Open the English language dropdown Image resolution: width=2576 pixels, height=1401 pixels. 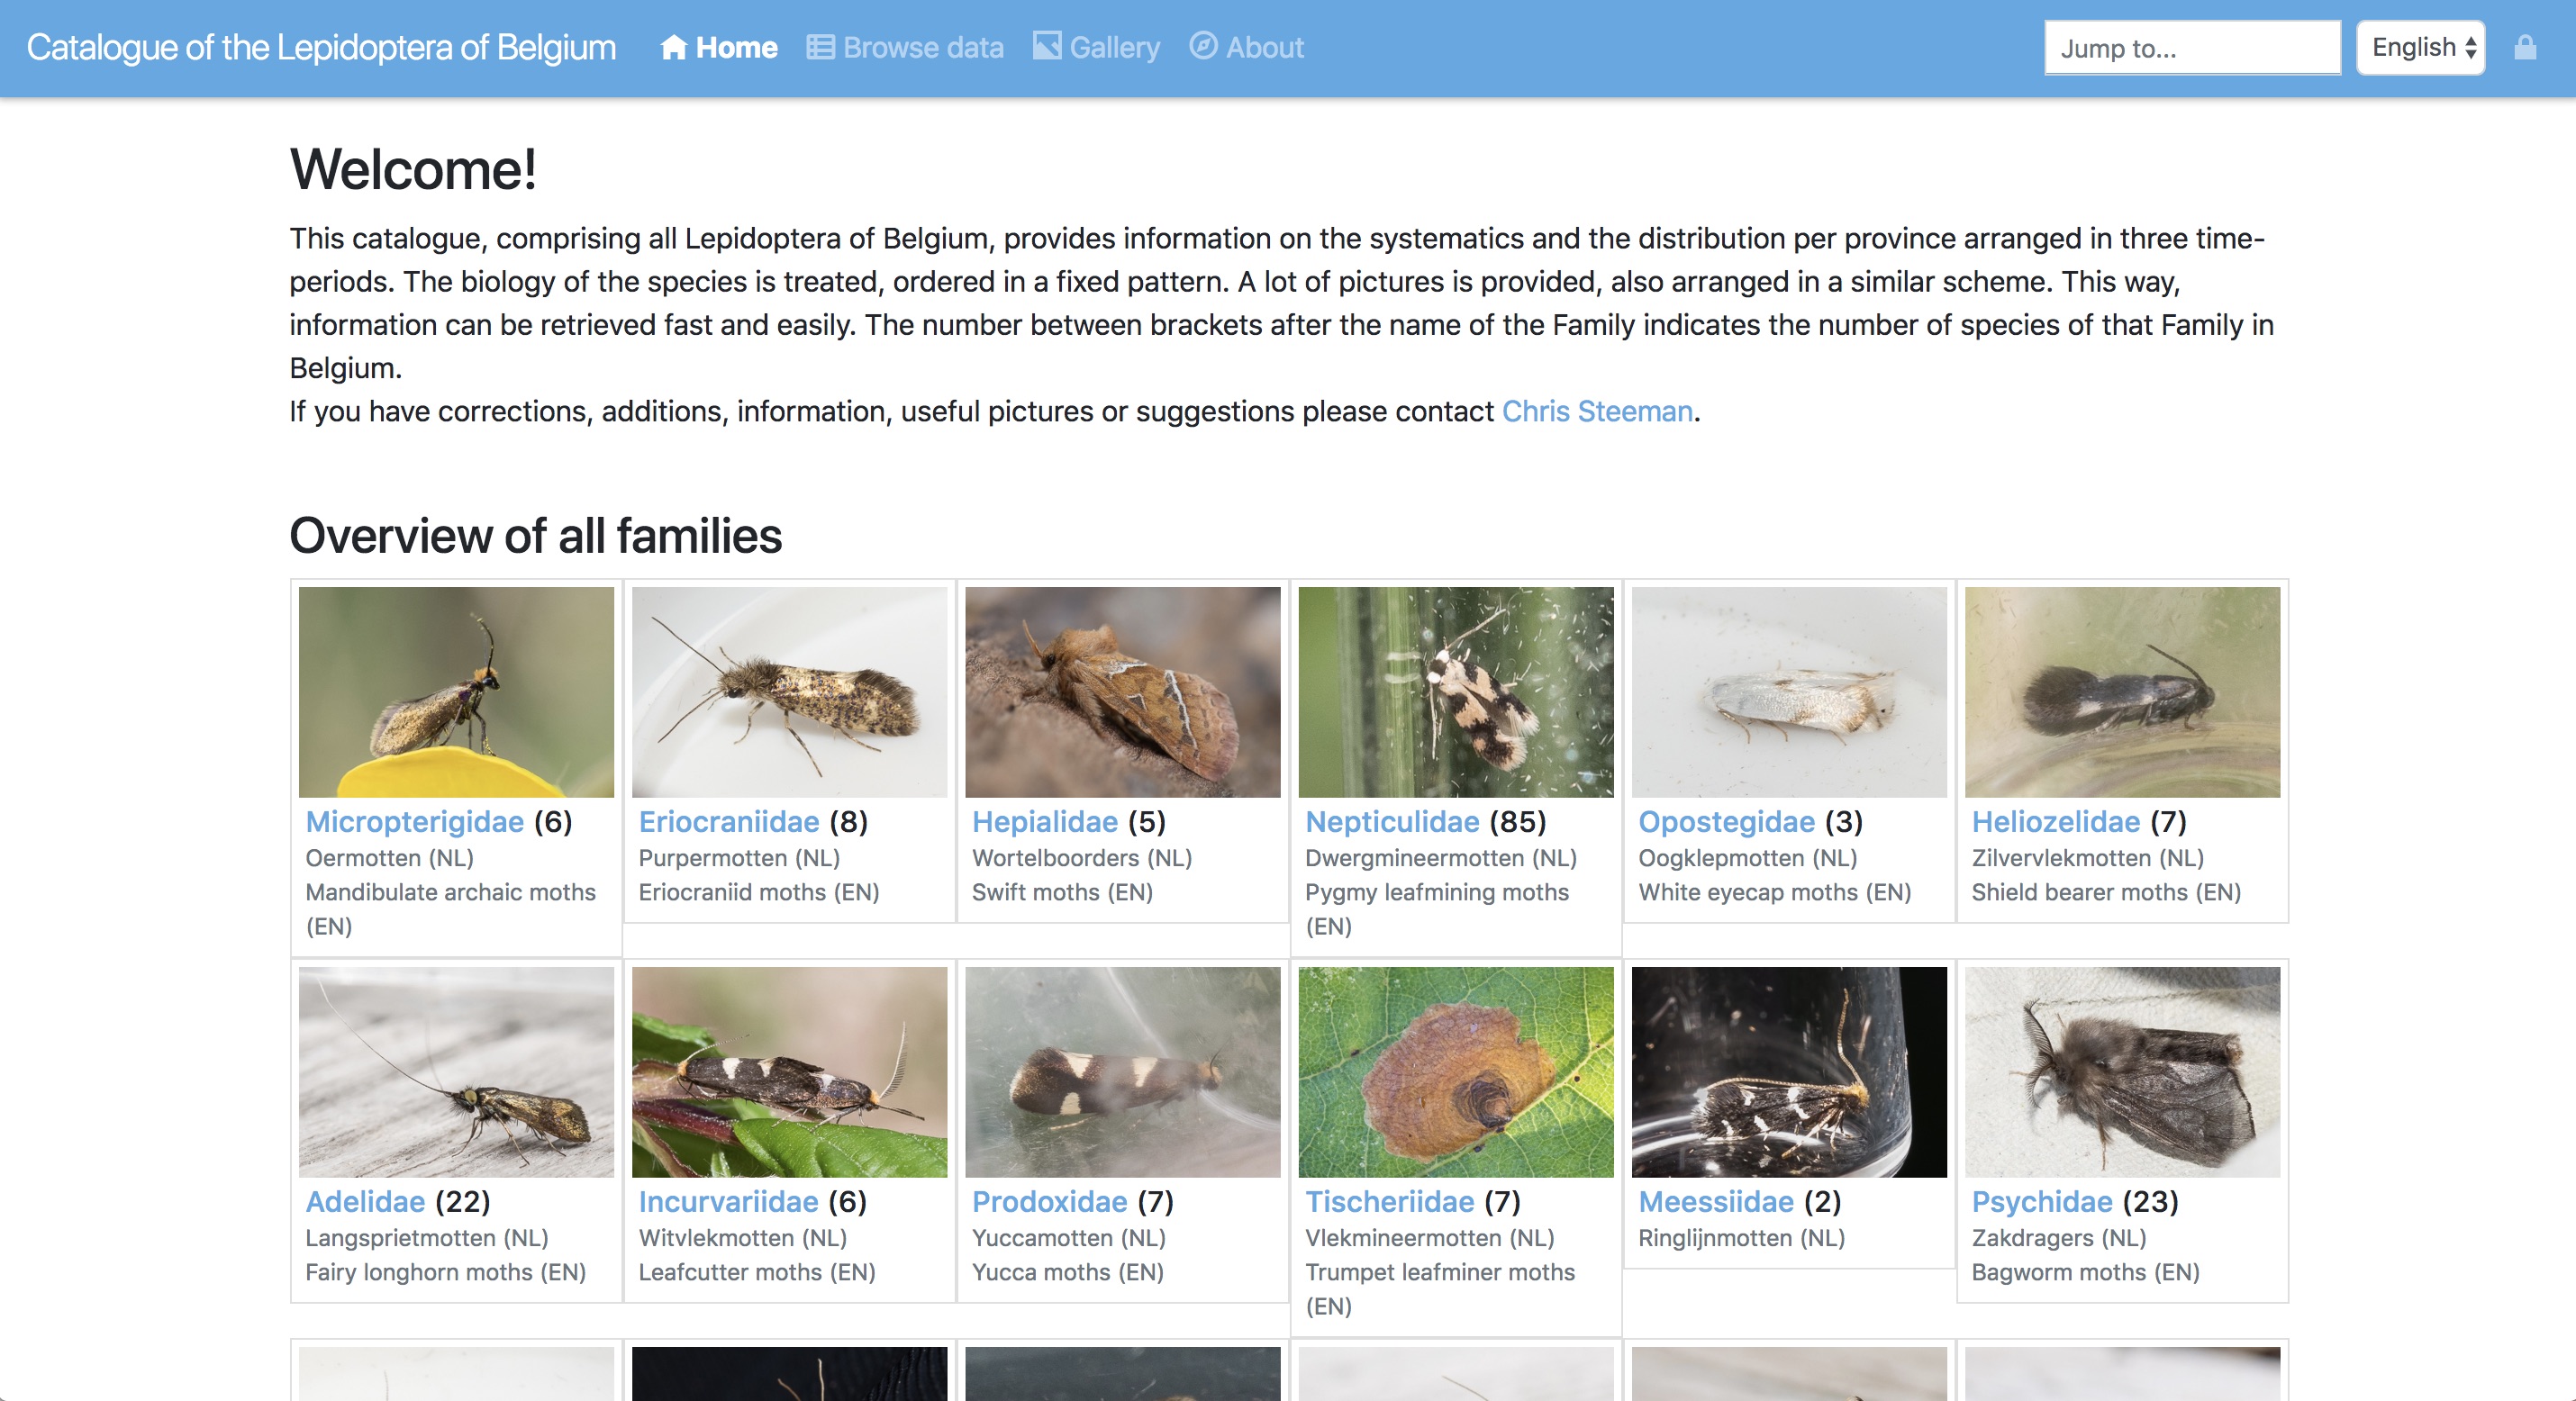coord(2421,47)
